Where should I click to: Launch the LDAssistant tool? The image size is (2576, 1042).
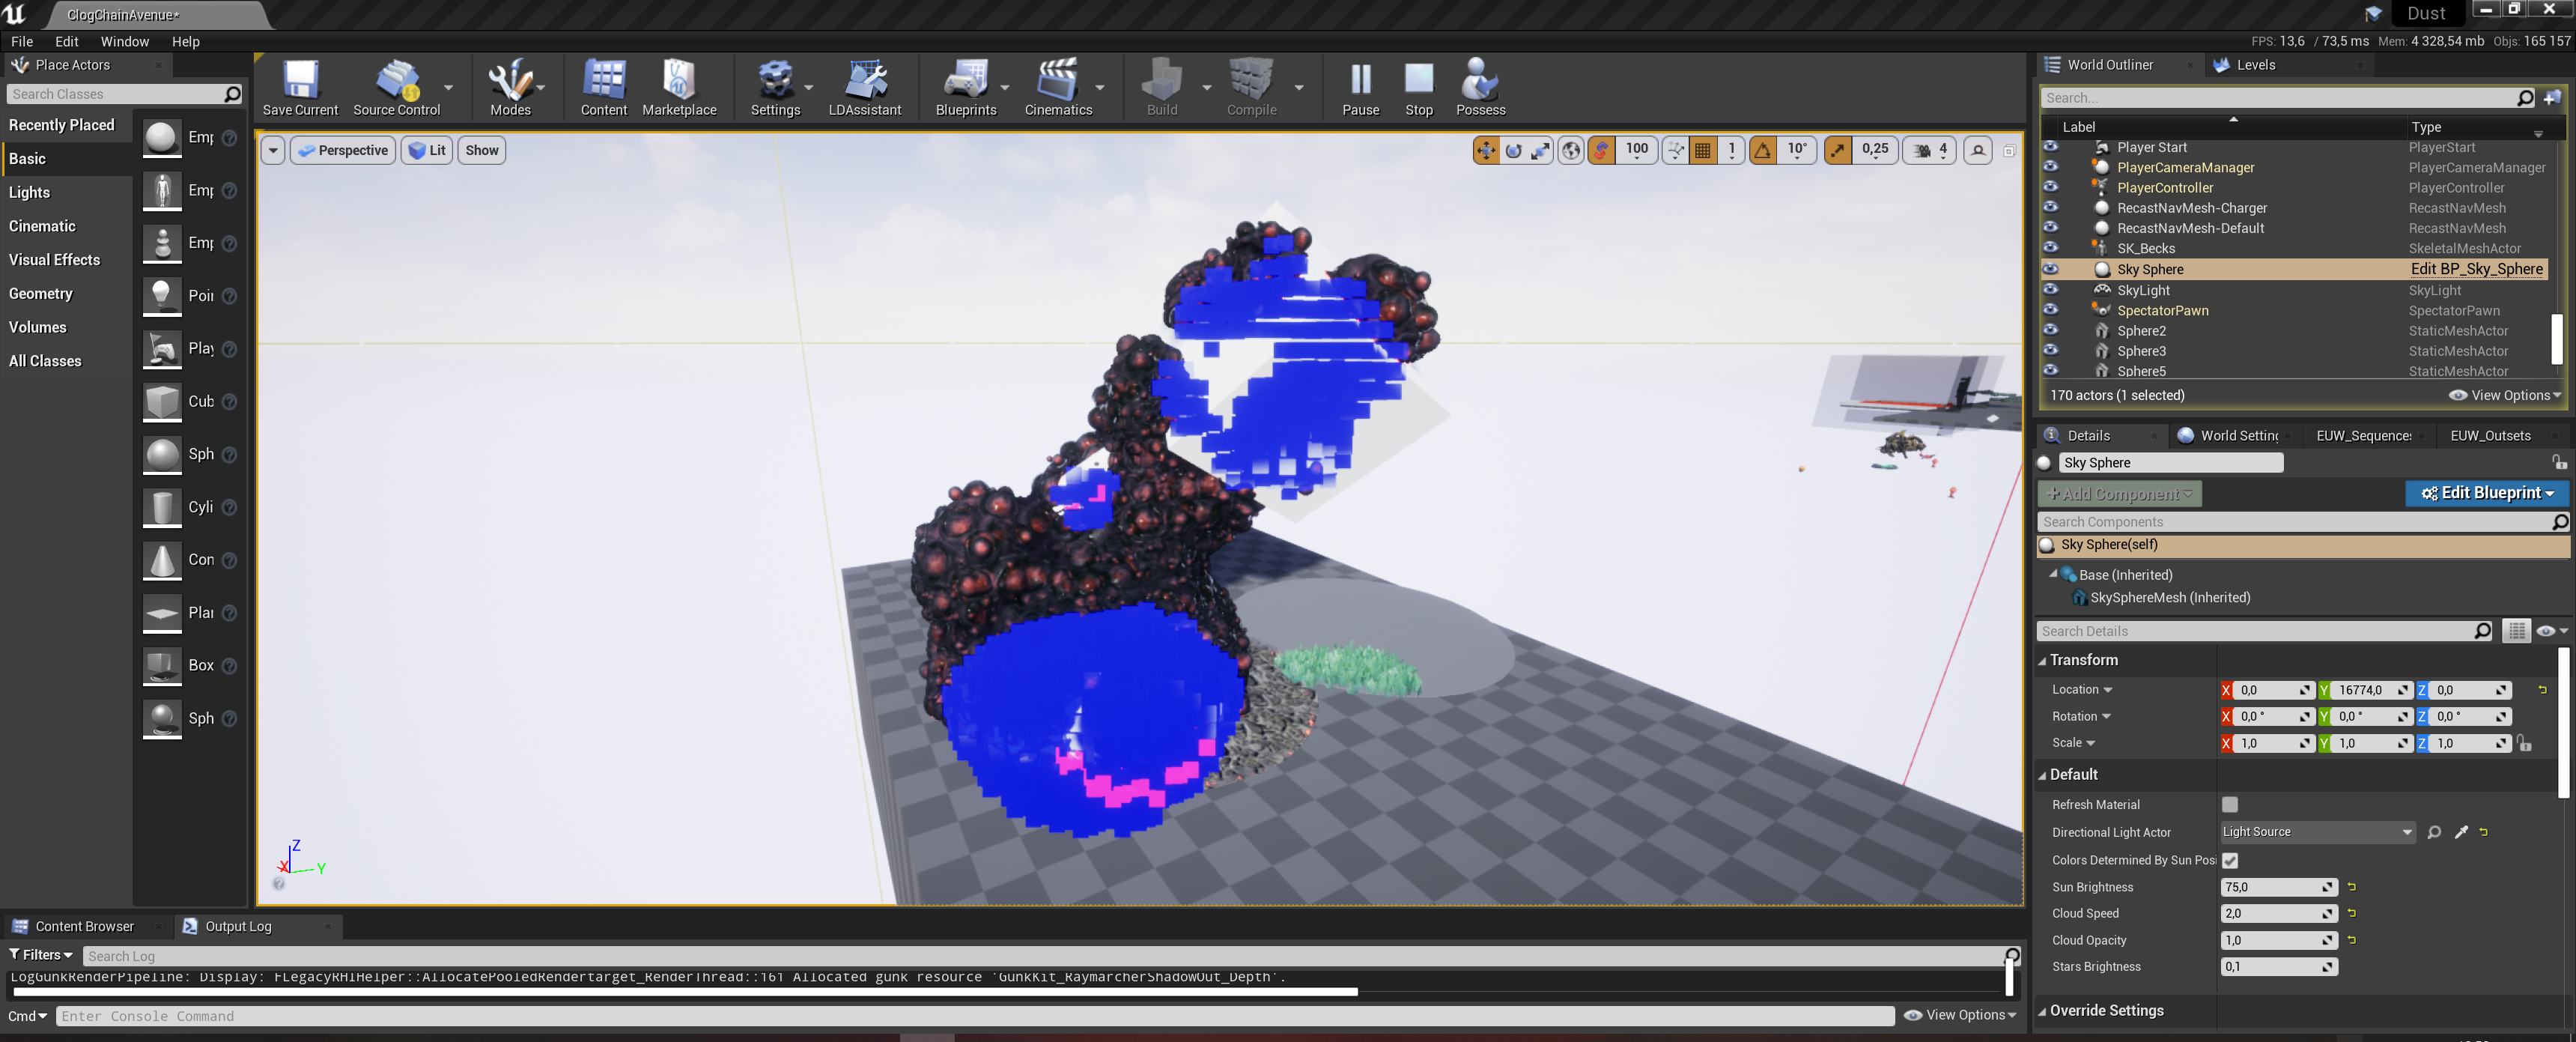[x=864, y=88]
